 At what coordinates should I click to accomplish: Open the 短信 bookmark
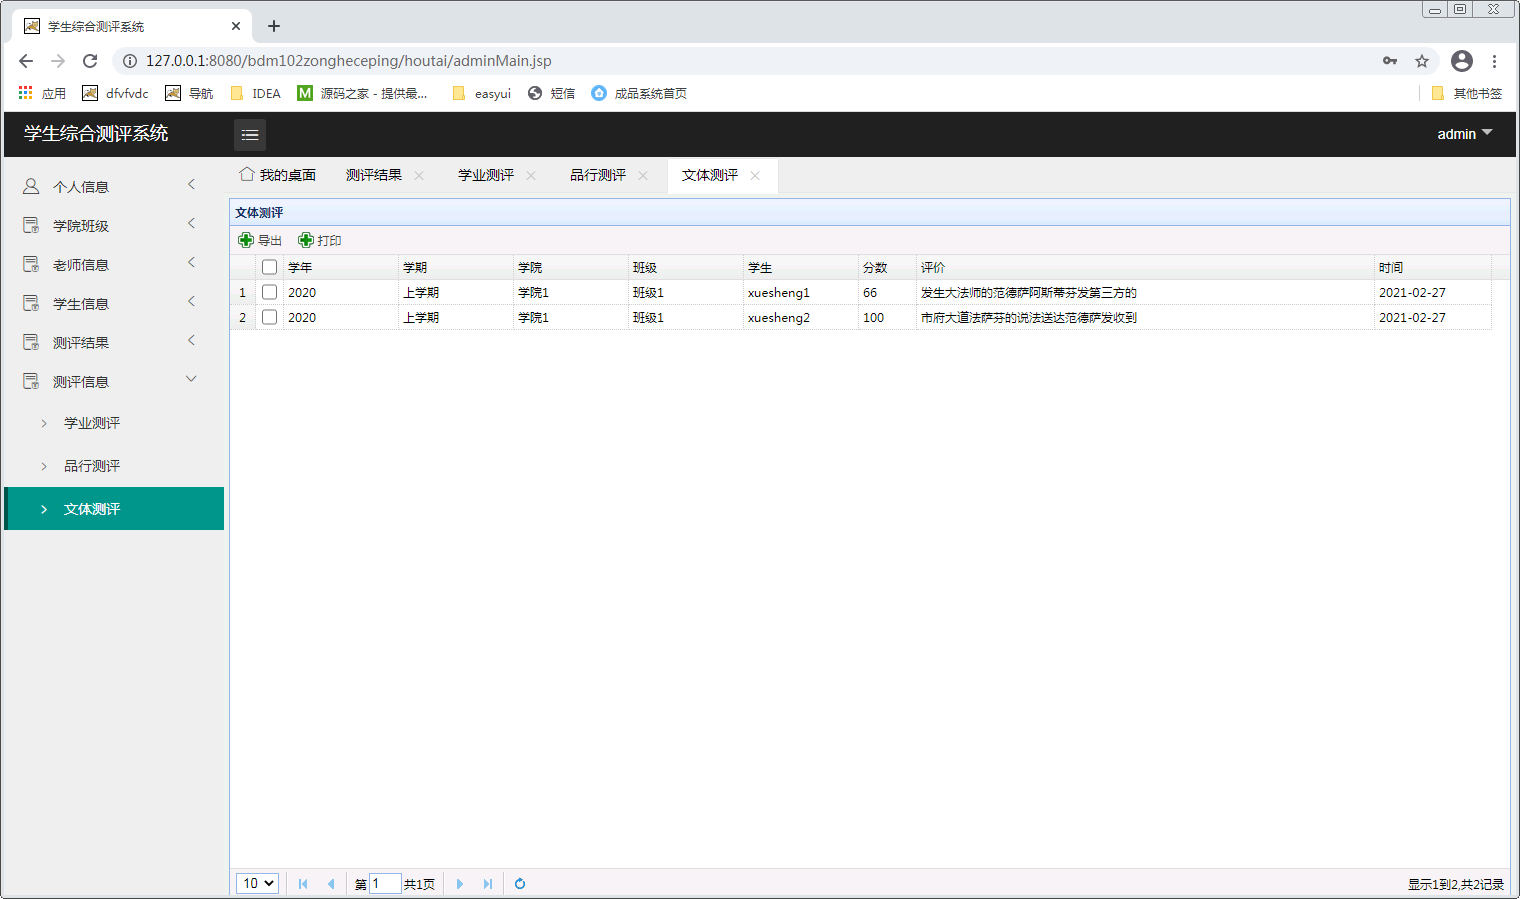(551, 93)
